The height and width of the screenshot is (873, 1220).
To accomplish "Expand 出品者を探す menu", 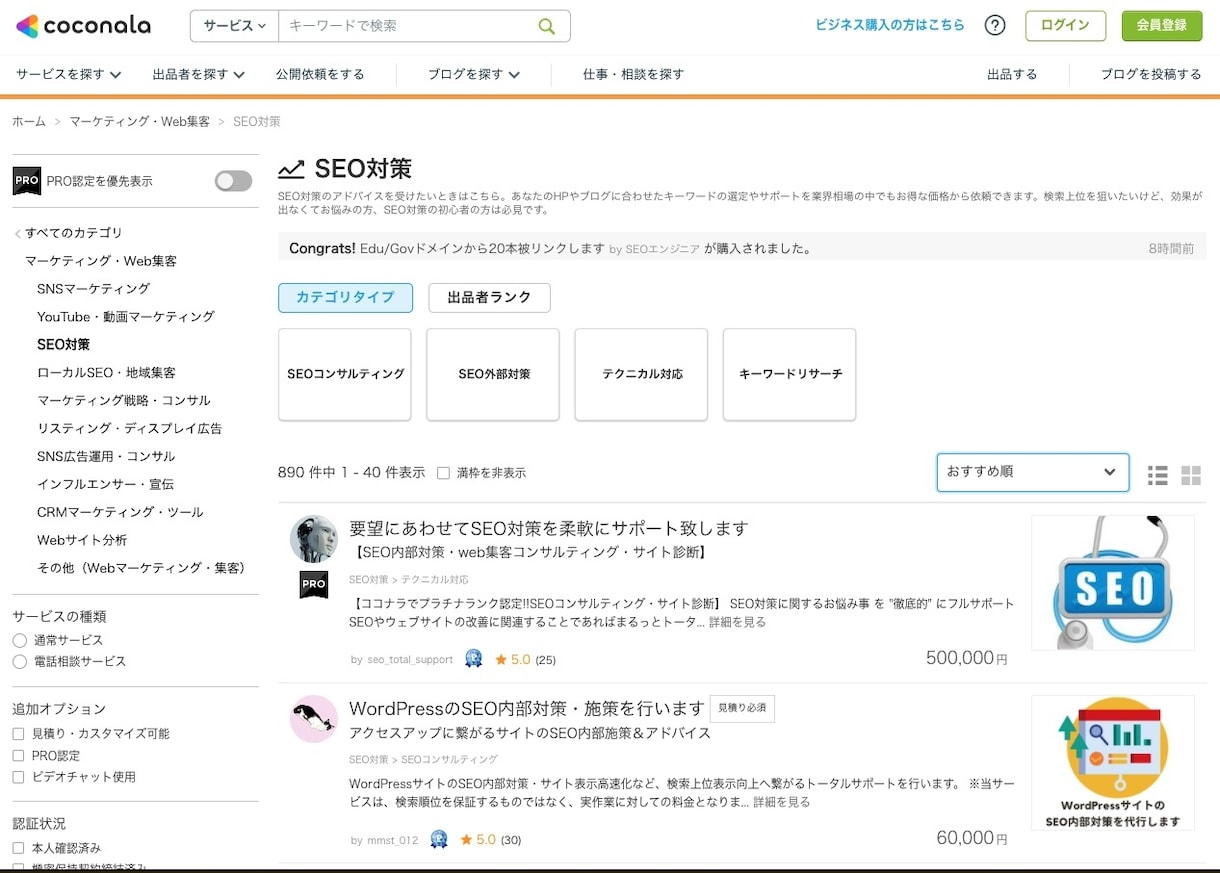I will point(198,74).
